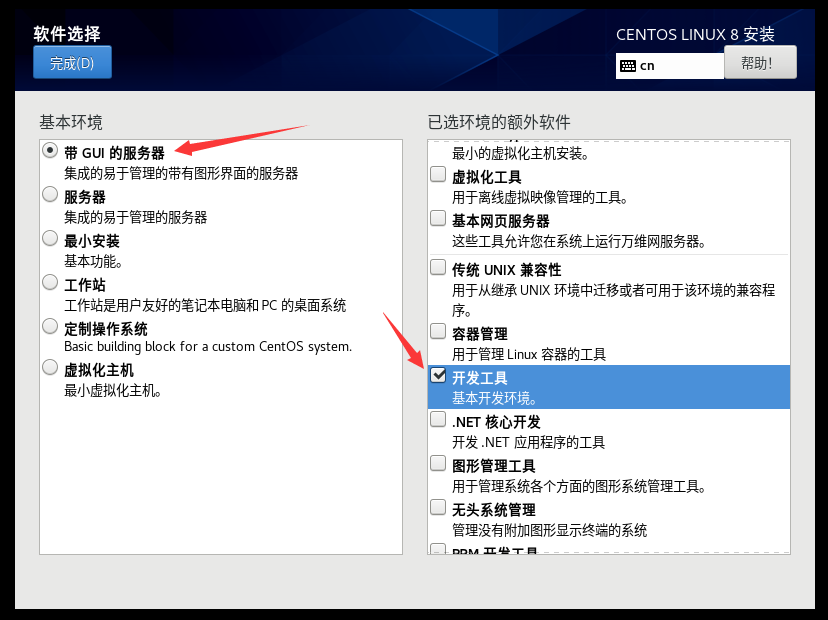Click text 用于管理系统各个方面的图形系统管理工具。

coord(579,486)
